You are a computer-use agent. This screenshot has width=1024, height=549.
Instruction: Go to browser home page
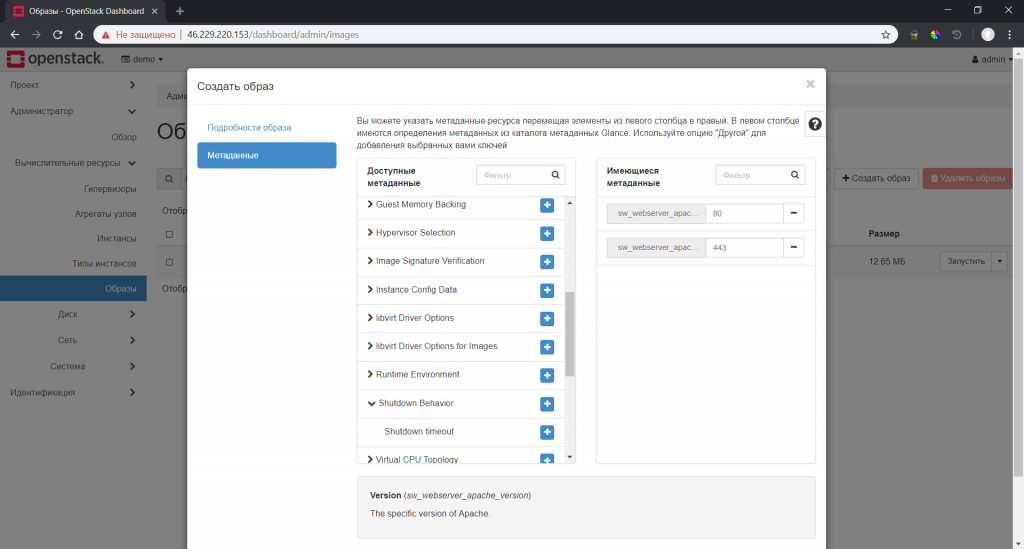[78, 35]
